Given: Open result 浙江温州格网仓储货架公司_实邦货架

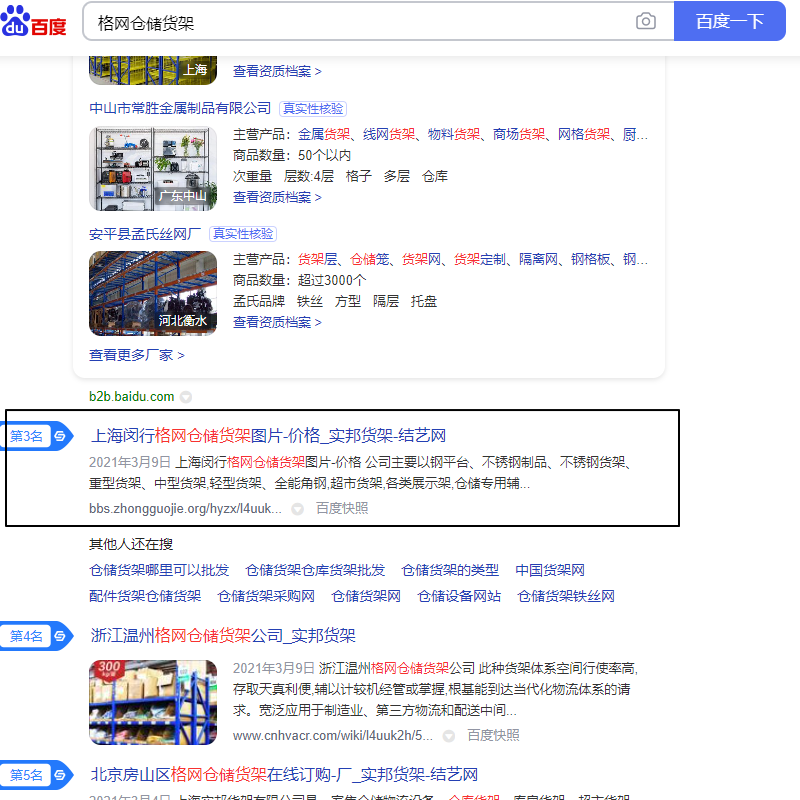Looking at the screenshot, I should point(223,636).
